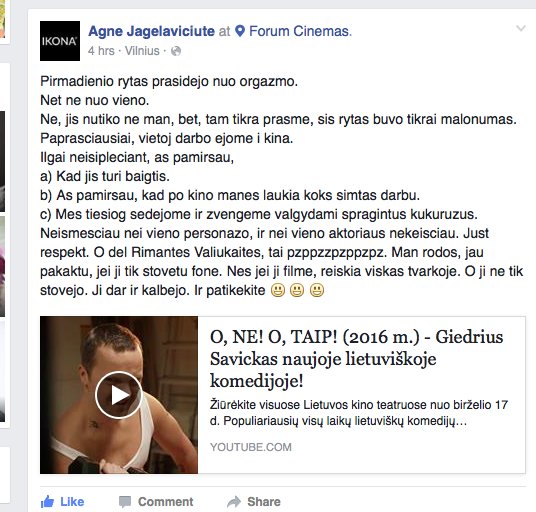The height and width of the screenshot is (512, 536).
Task: Click the Share text button
Action: pyautogui.click(x=264, y=502)
